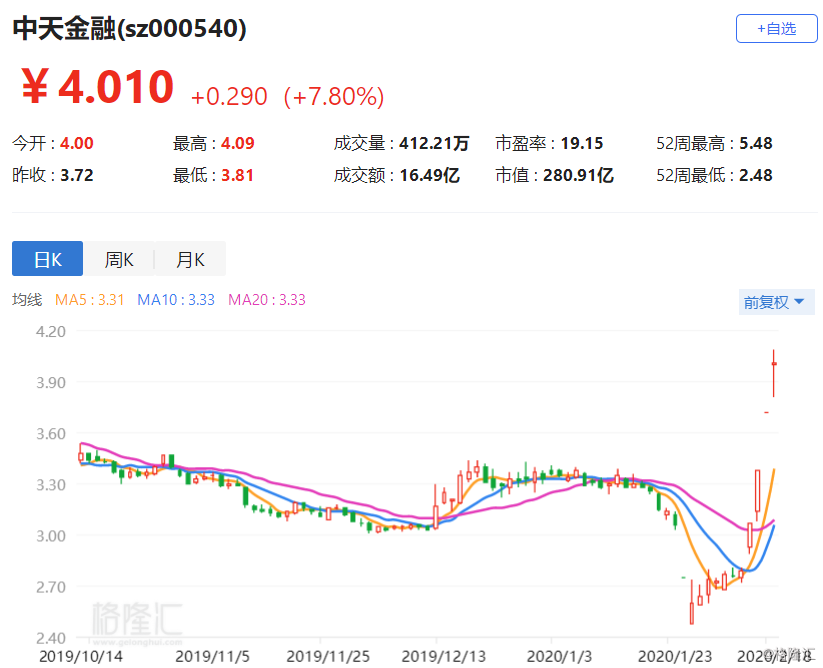823x668 pixels.
Task: Toggle the MA20 moving average label
Action: coord(267,300)
